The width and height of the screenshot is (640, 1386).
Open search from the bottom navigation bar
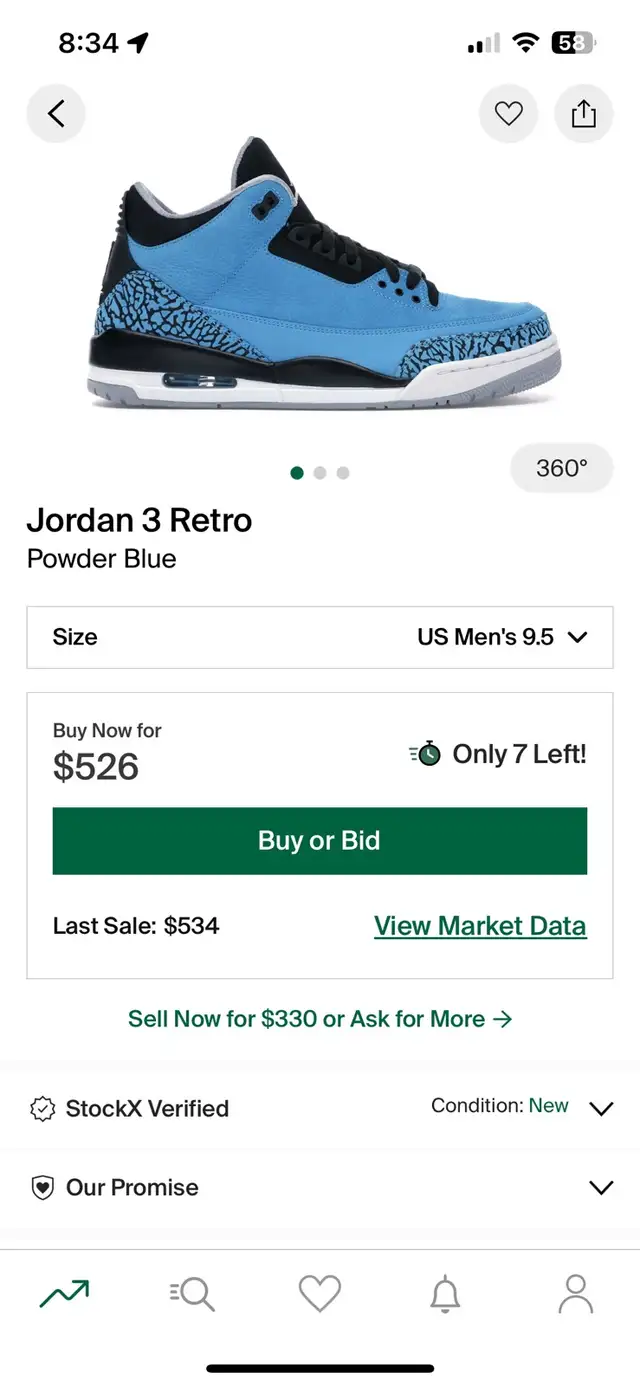192,1293
